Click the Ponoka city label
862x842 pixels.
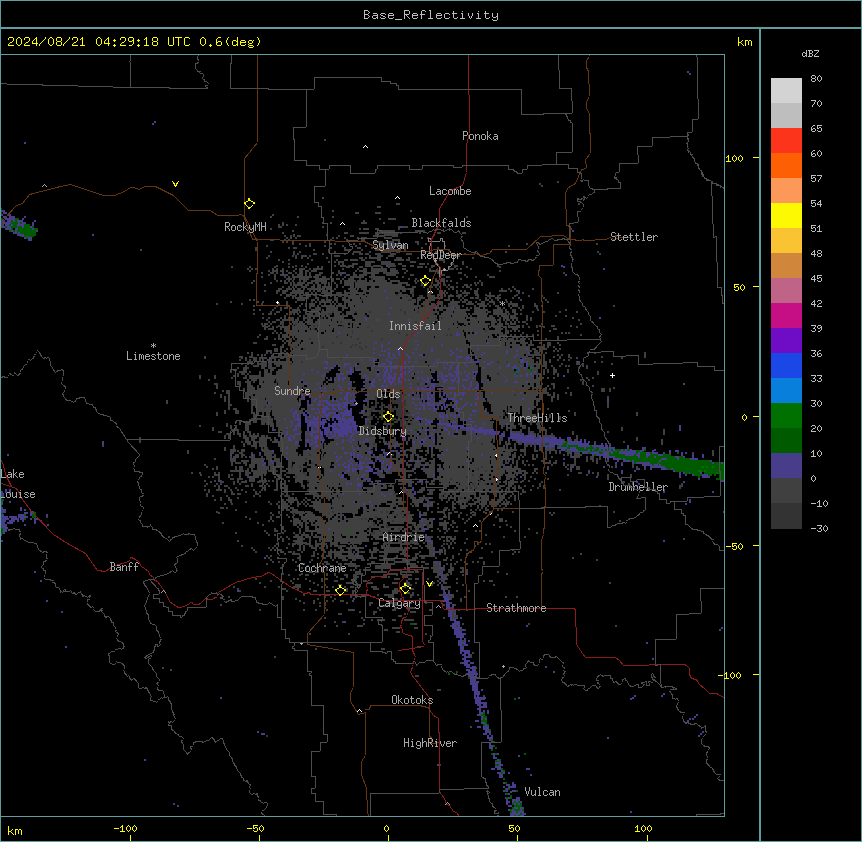pos(480,136)
